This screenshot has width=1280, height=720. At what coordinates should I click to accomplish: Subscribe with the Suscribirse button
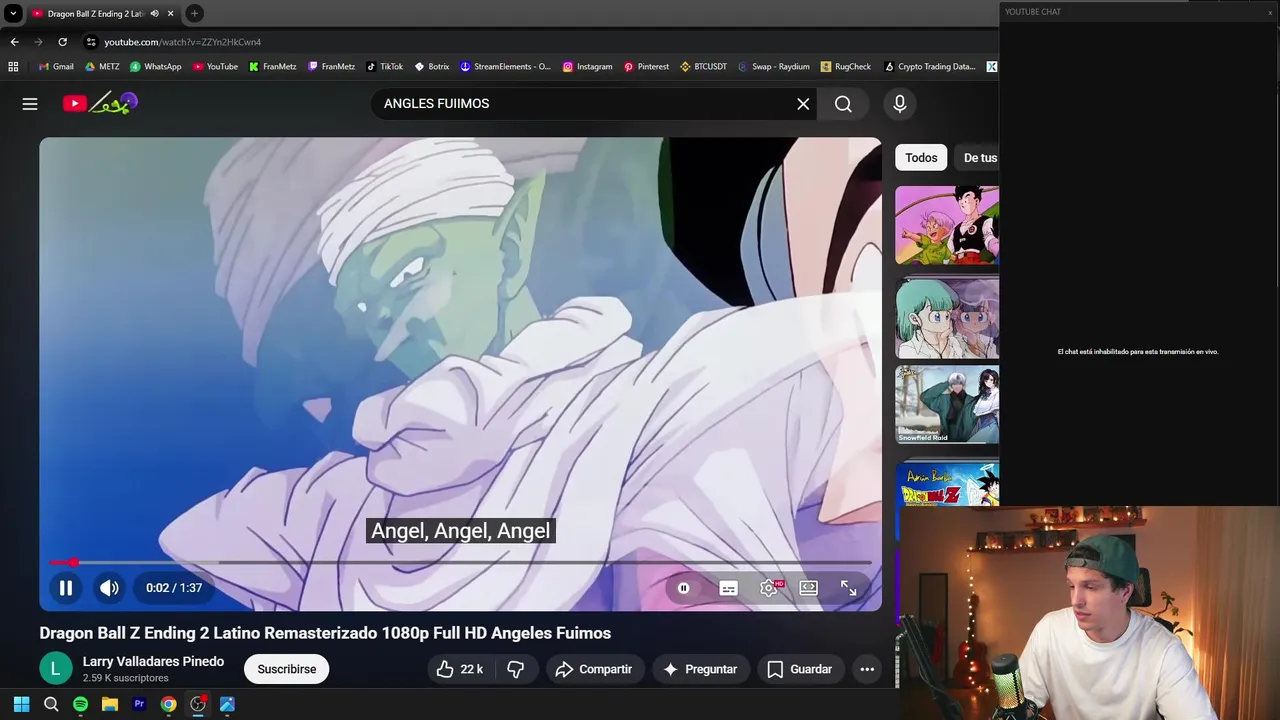[x=287, y=669]
